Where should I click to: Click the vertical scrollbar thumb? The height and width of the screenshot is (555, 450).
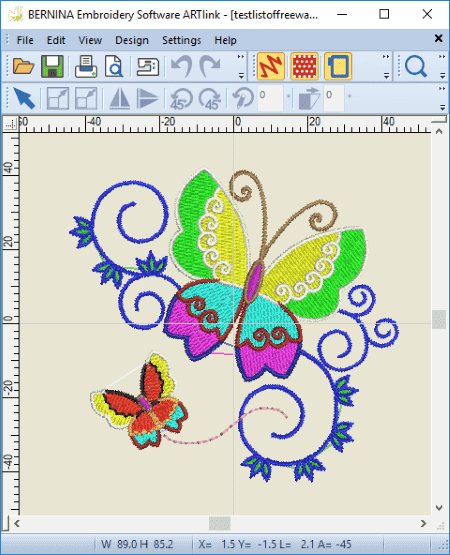439,319
